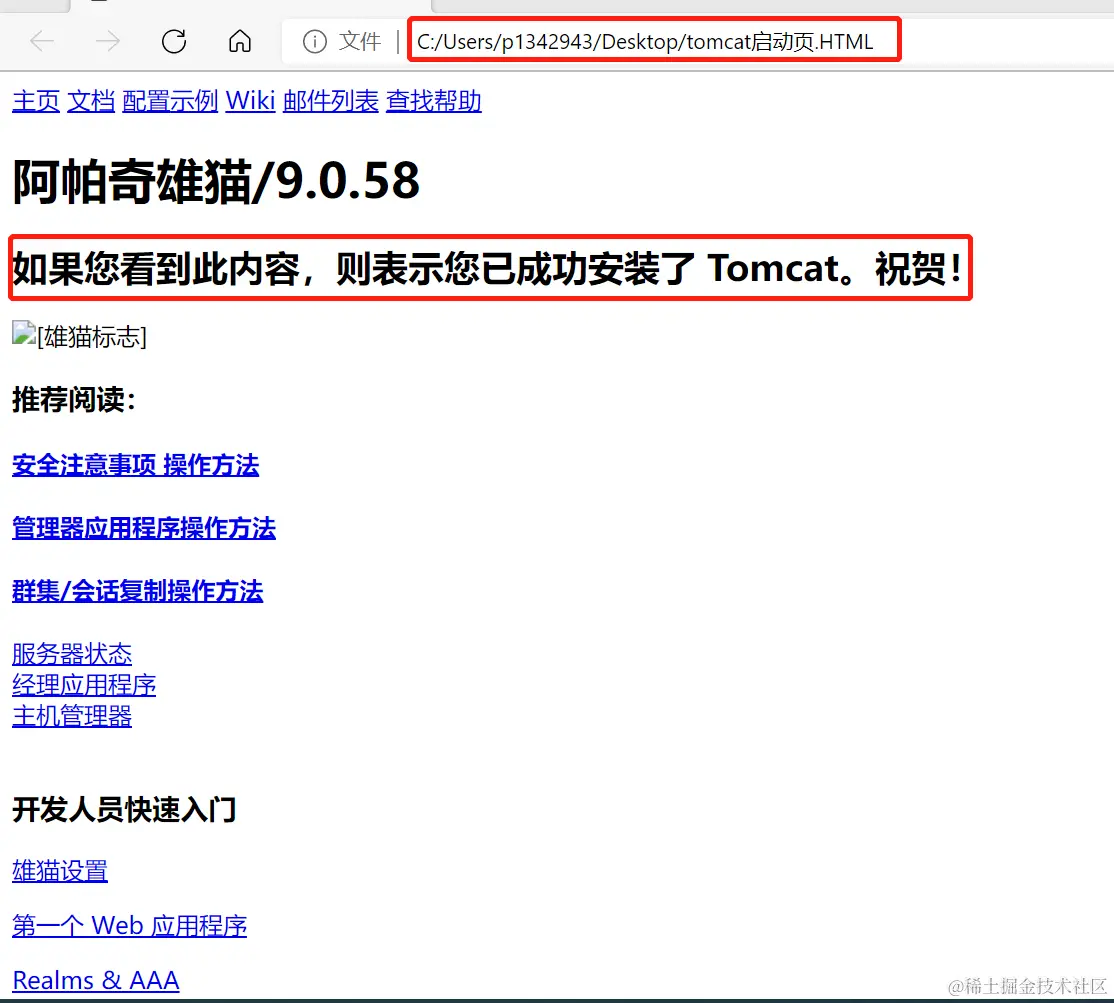The height and width of the screenshot is (1003, 1114).
Task: Click the Tomcat 祝贺 success message
Action: click(488, 269)
